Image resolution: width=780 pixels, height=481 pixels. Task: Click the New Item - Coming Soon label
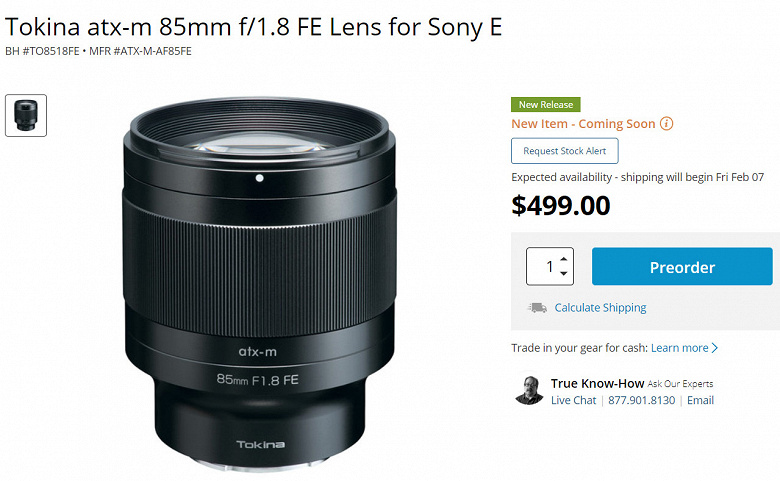click(583, 124)
